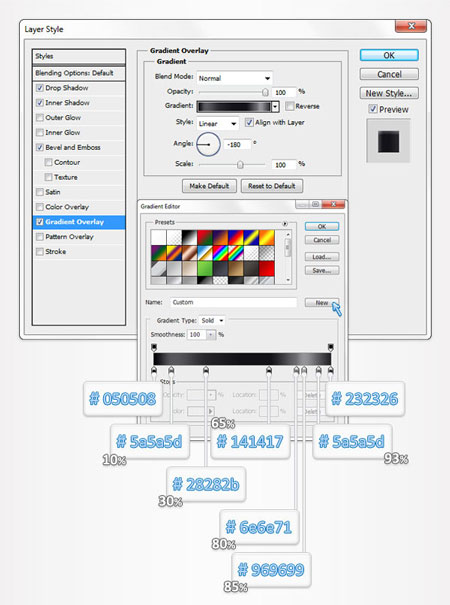This screenshot has width=450, height=605.
Task: Select the 65% color stop under gradient bar
Action: click(x=269, y=371)
